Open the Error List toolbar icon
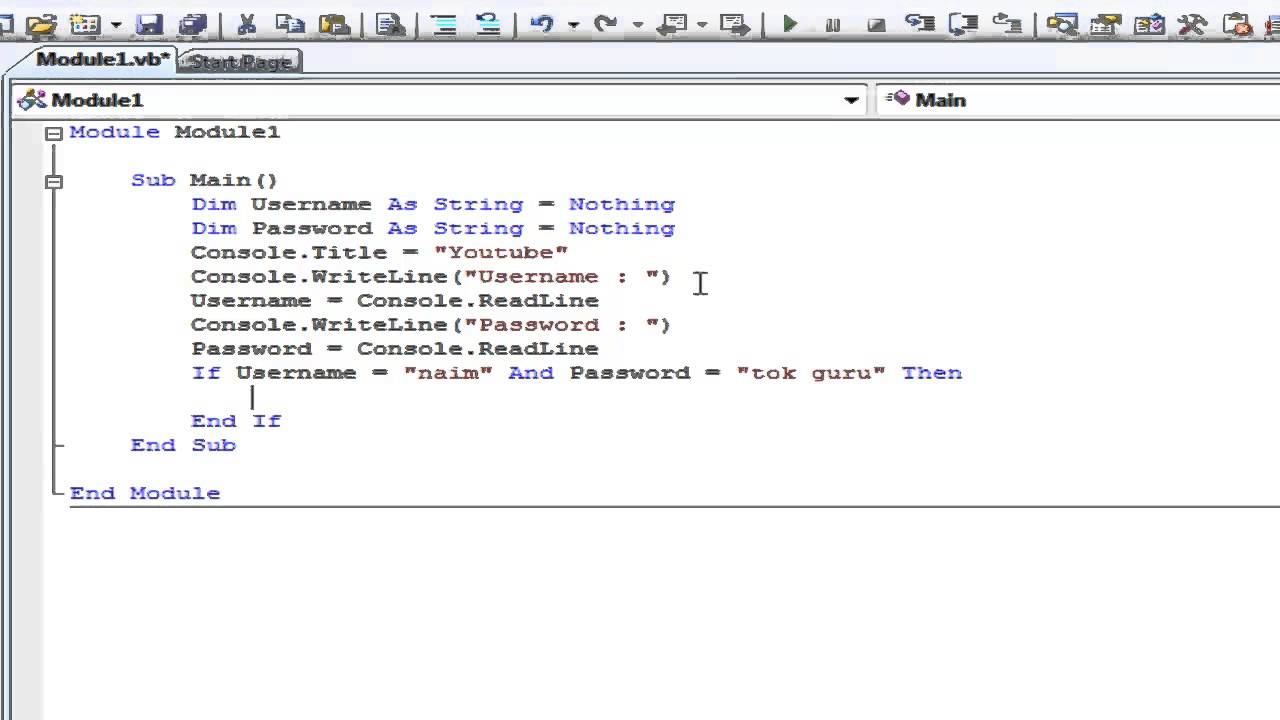 1237,25
